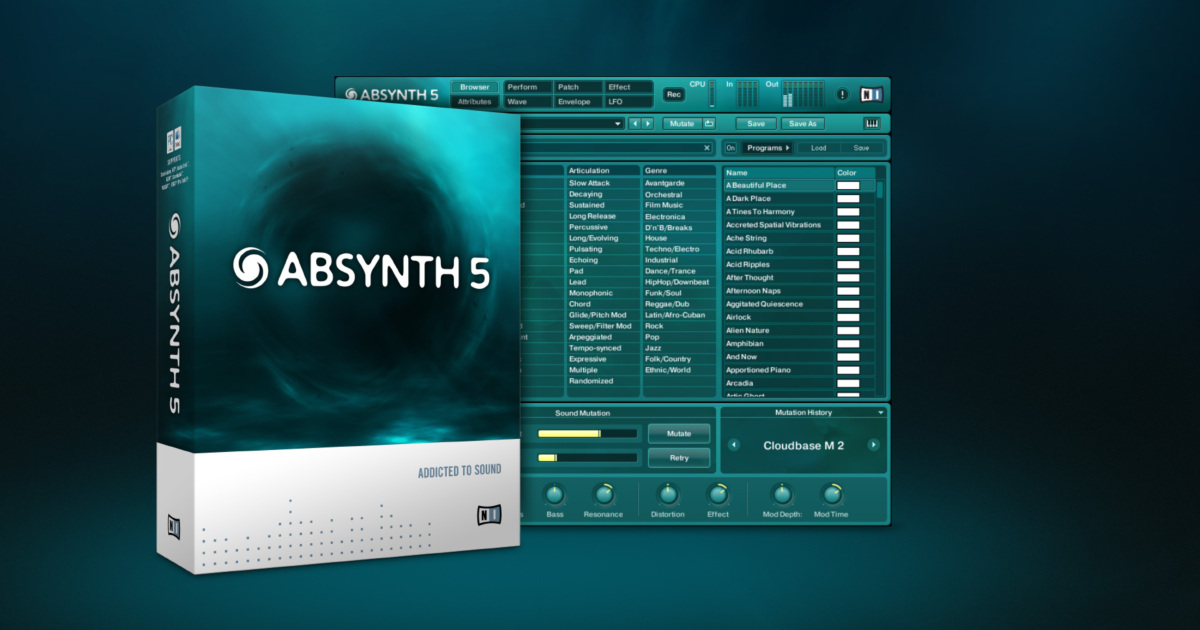The image size is (1200, 630).
Task: Select preset Arcadia
Action: point(778,383)
